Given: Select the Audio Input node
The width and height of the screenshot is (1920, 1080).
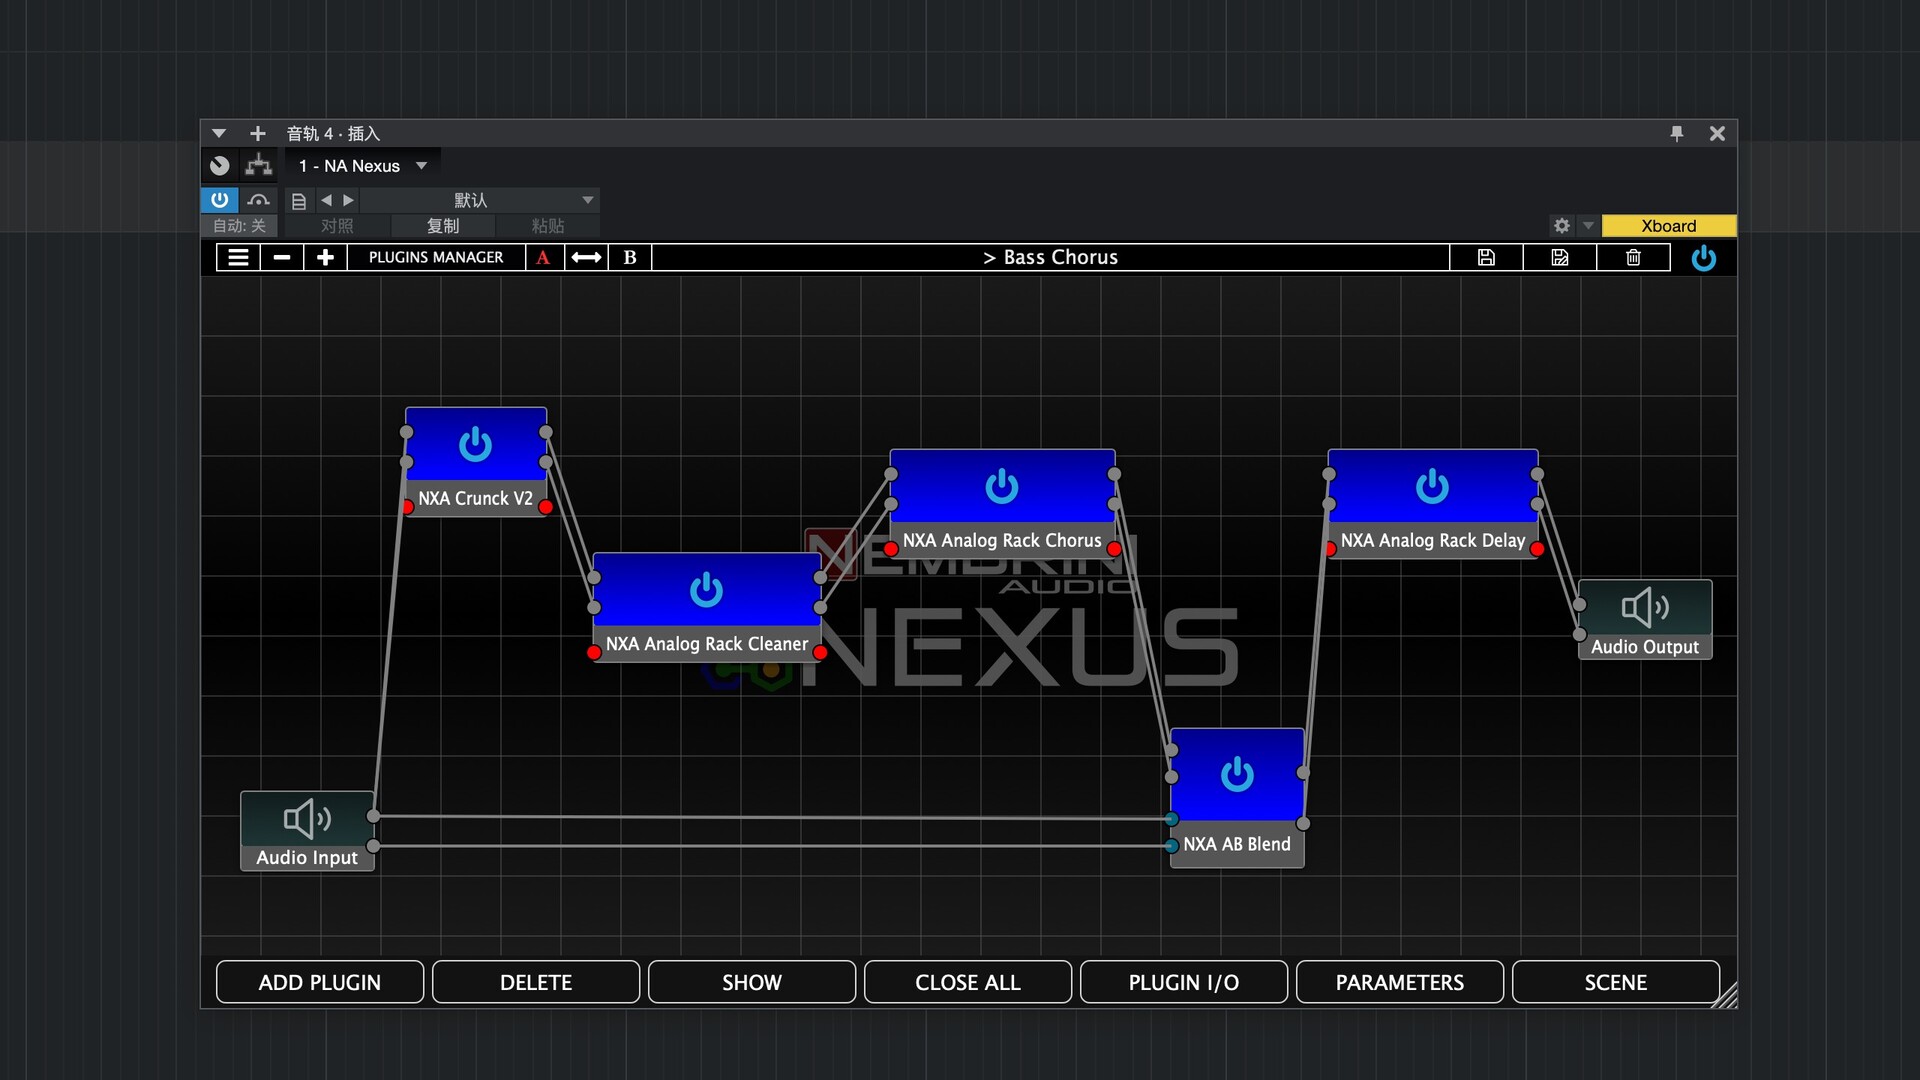Looking at the screenshot, I should coord(307,831).
